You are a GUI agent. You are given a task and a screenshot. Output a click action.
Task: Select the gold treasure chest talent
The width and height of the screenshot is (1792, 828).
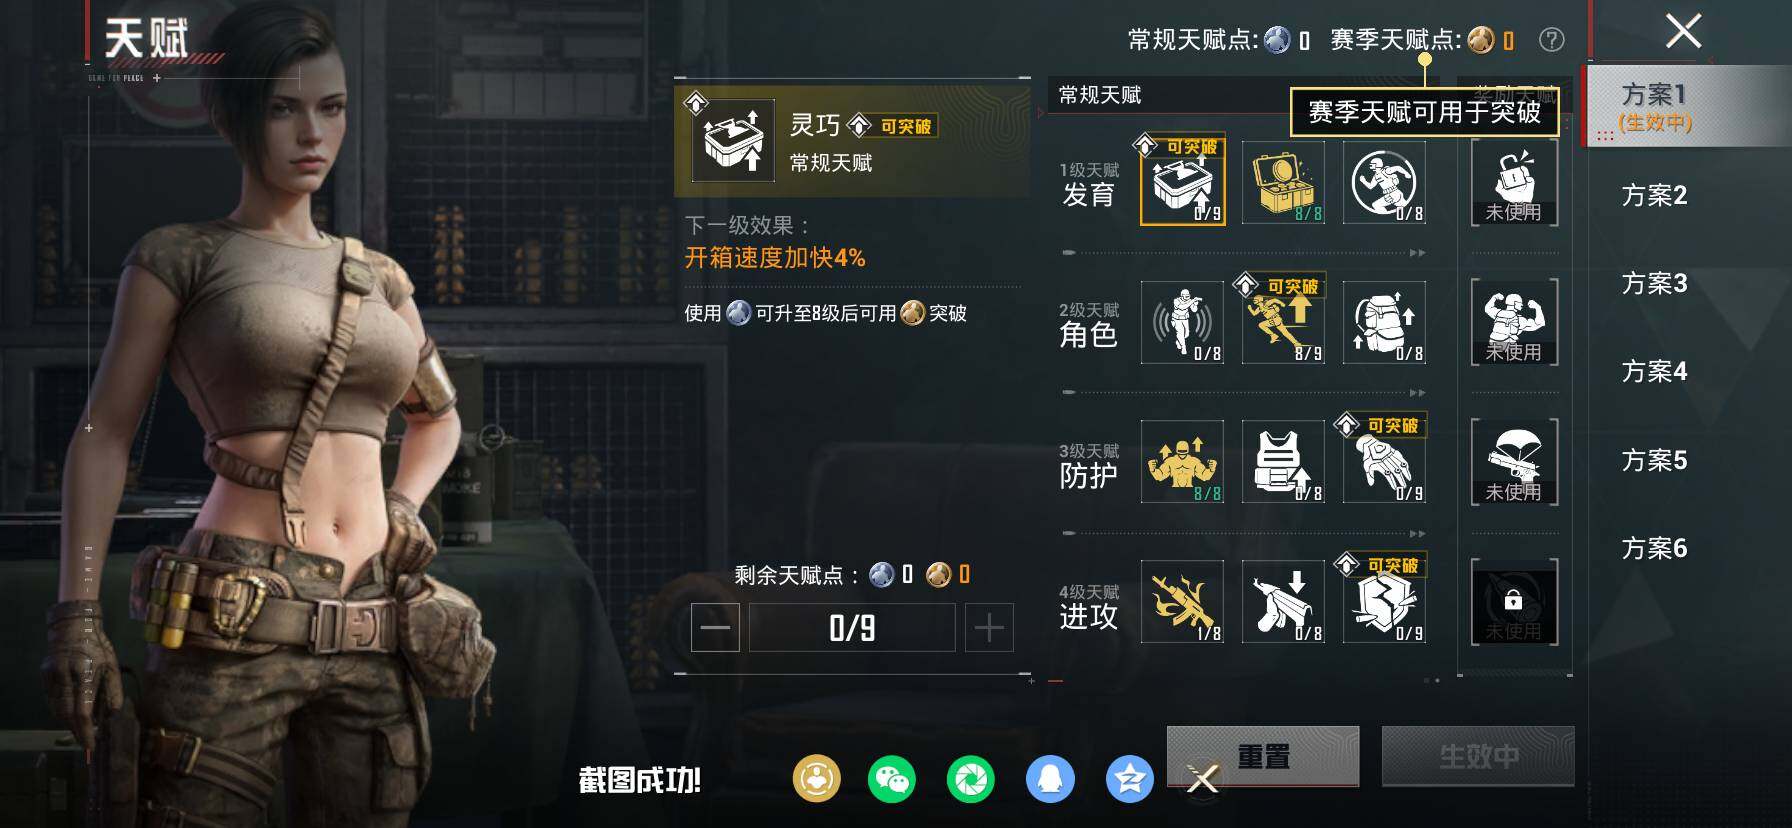(1283, 182)
